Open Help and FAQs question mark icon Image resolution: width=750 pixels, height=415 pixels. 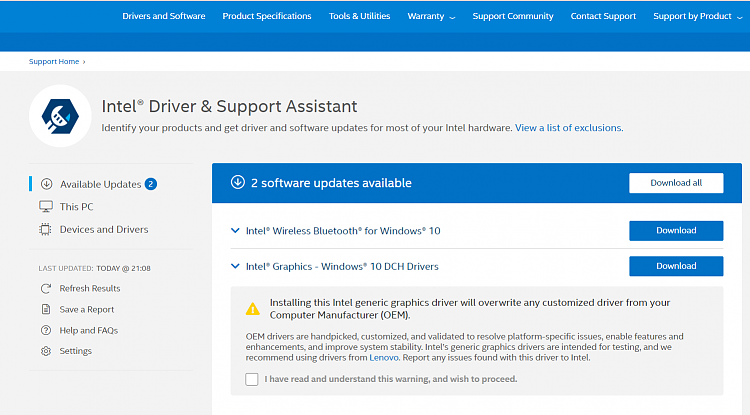[46, 330]
